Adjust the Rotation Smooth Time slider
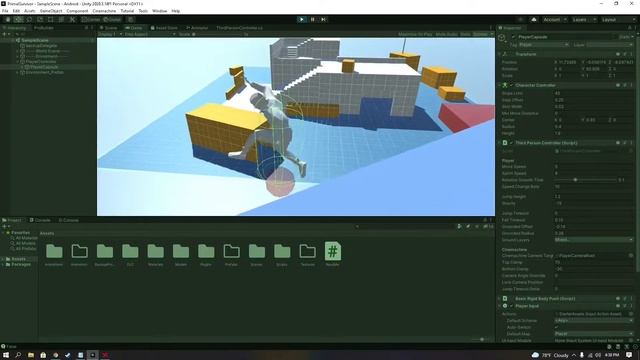The image size is (640, 360). (585, 180)
